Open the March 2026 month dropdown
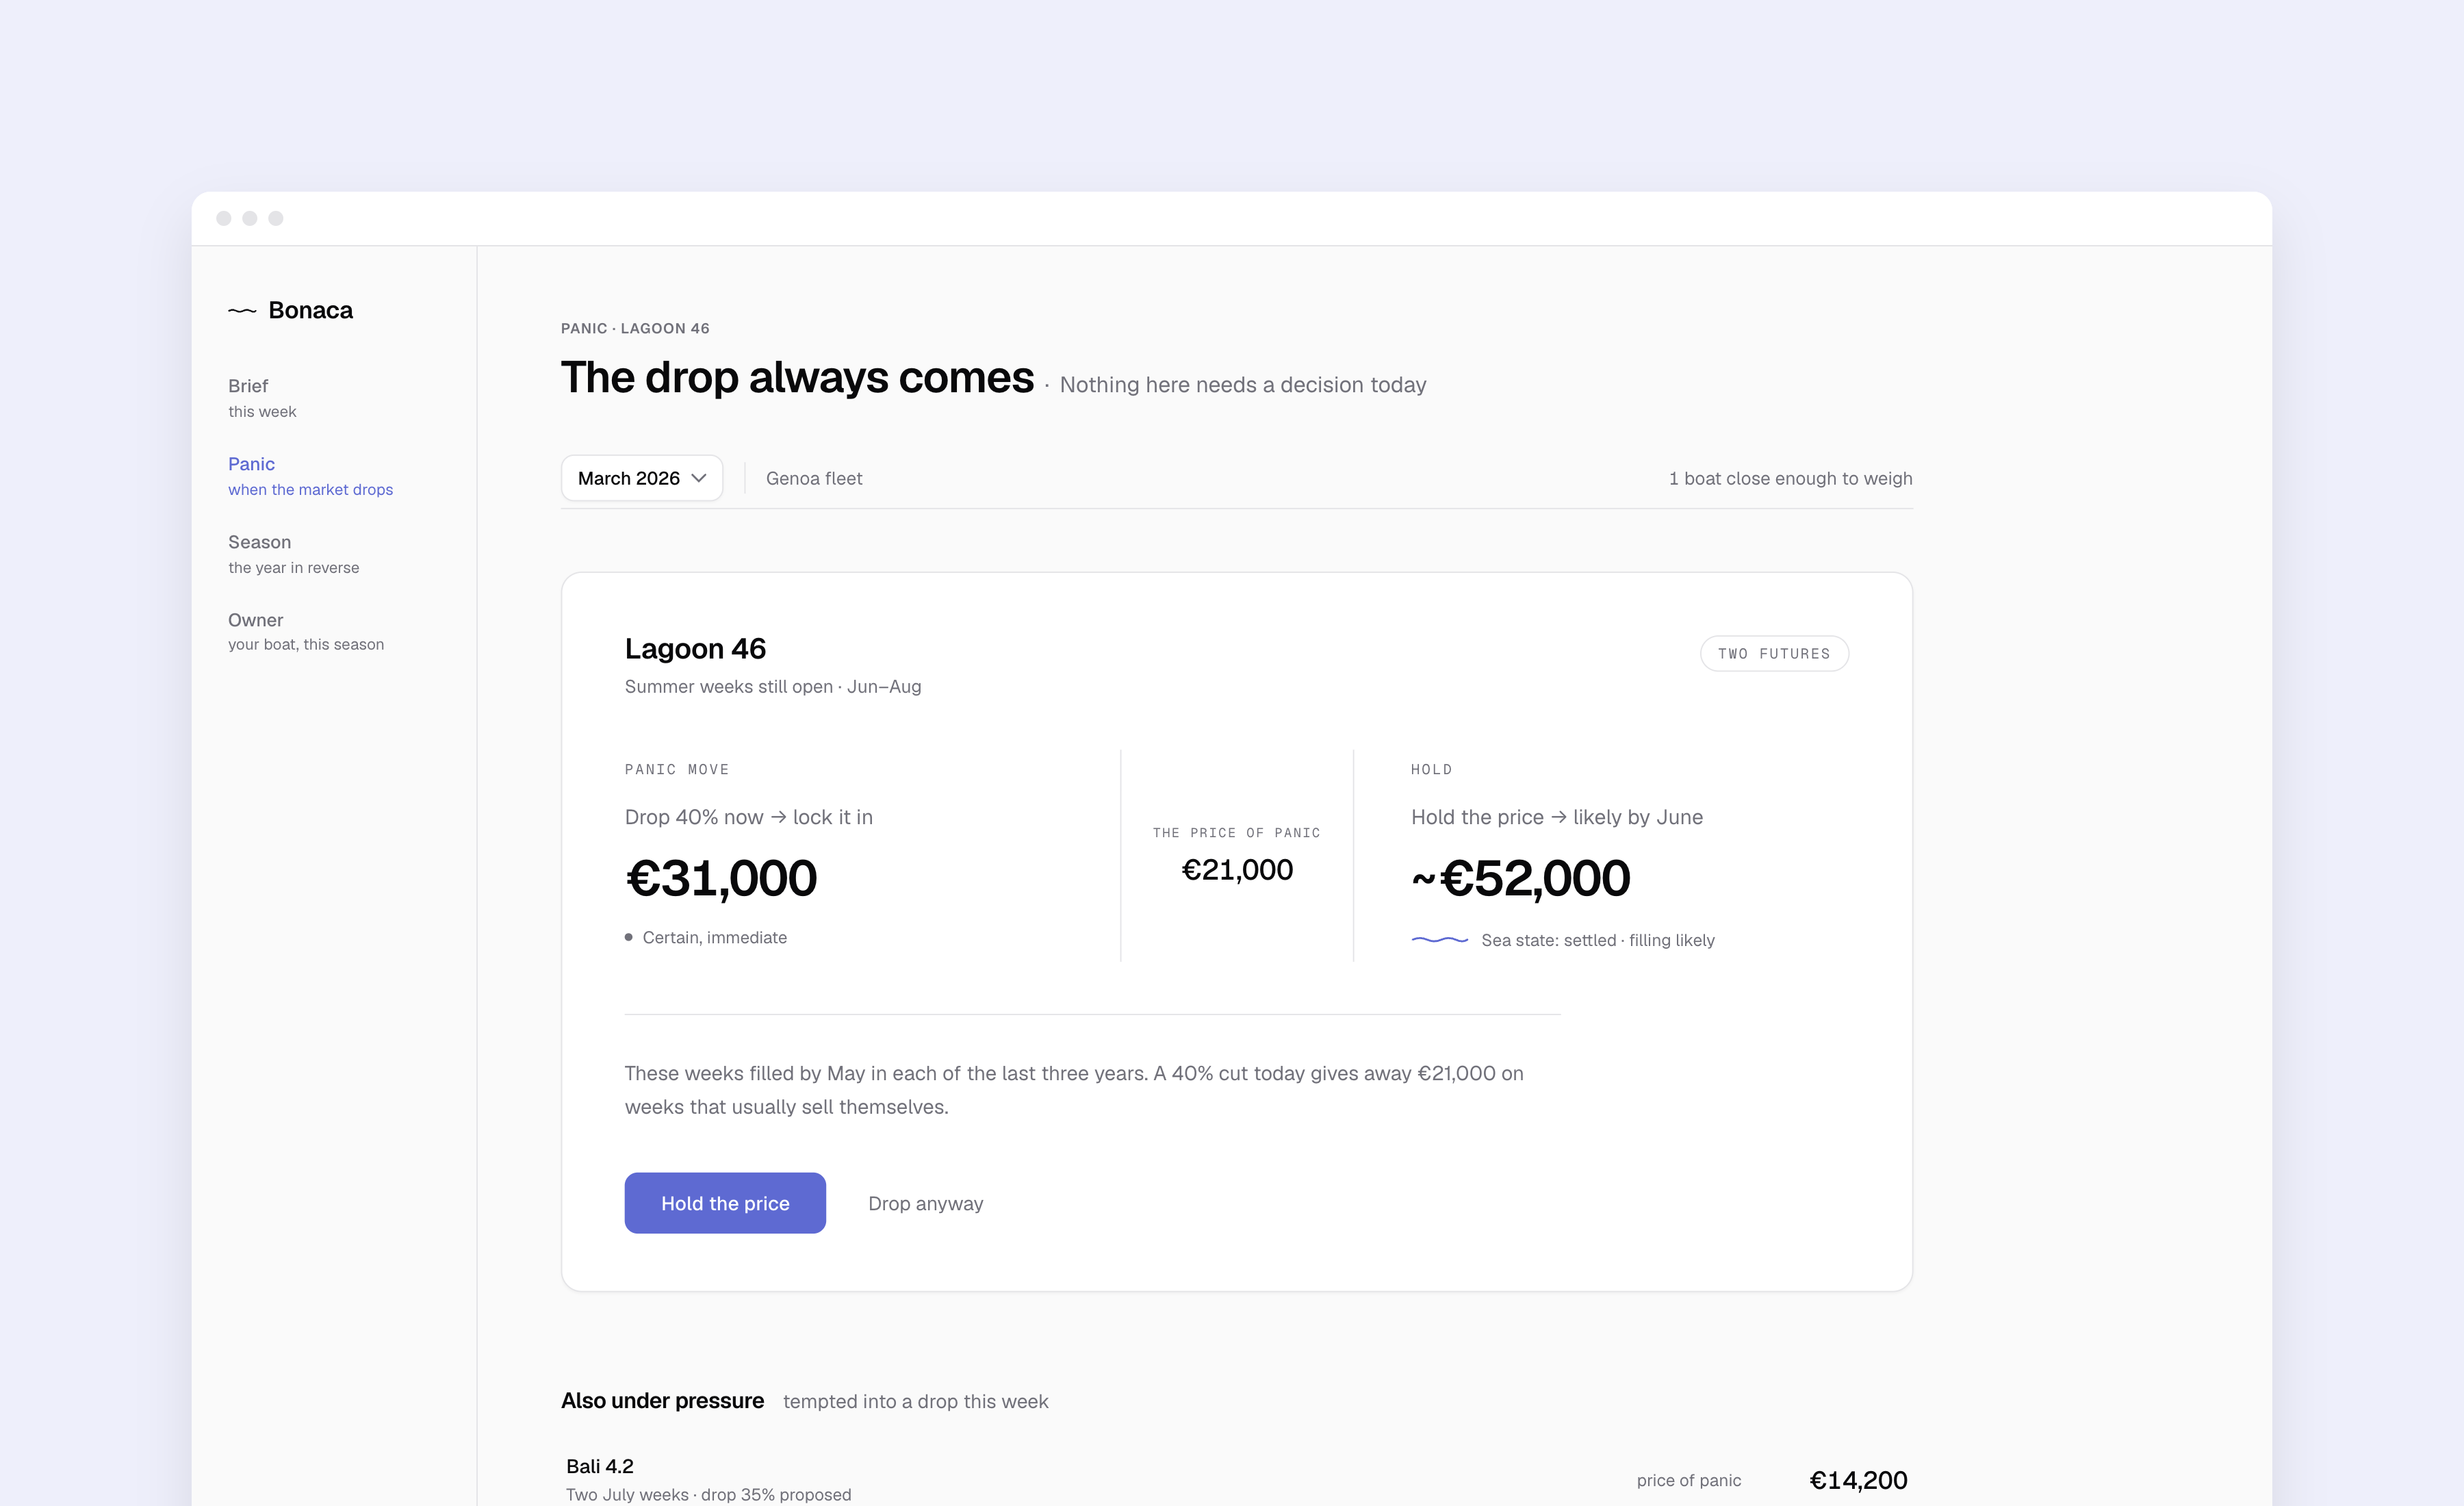This screenshot has width=2464, height=1506. tap(642, 478)
